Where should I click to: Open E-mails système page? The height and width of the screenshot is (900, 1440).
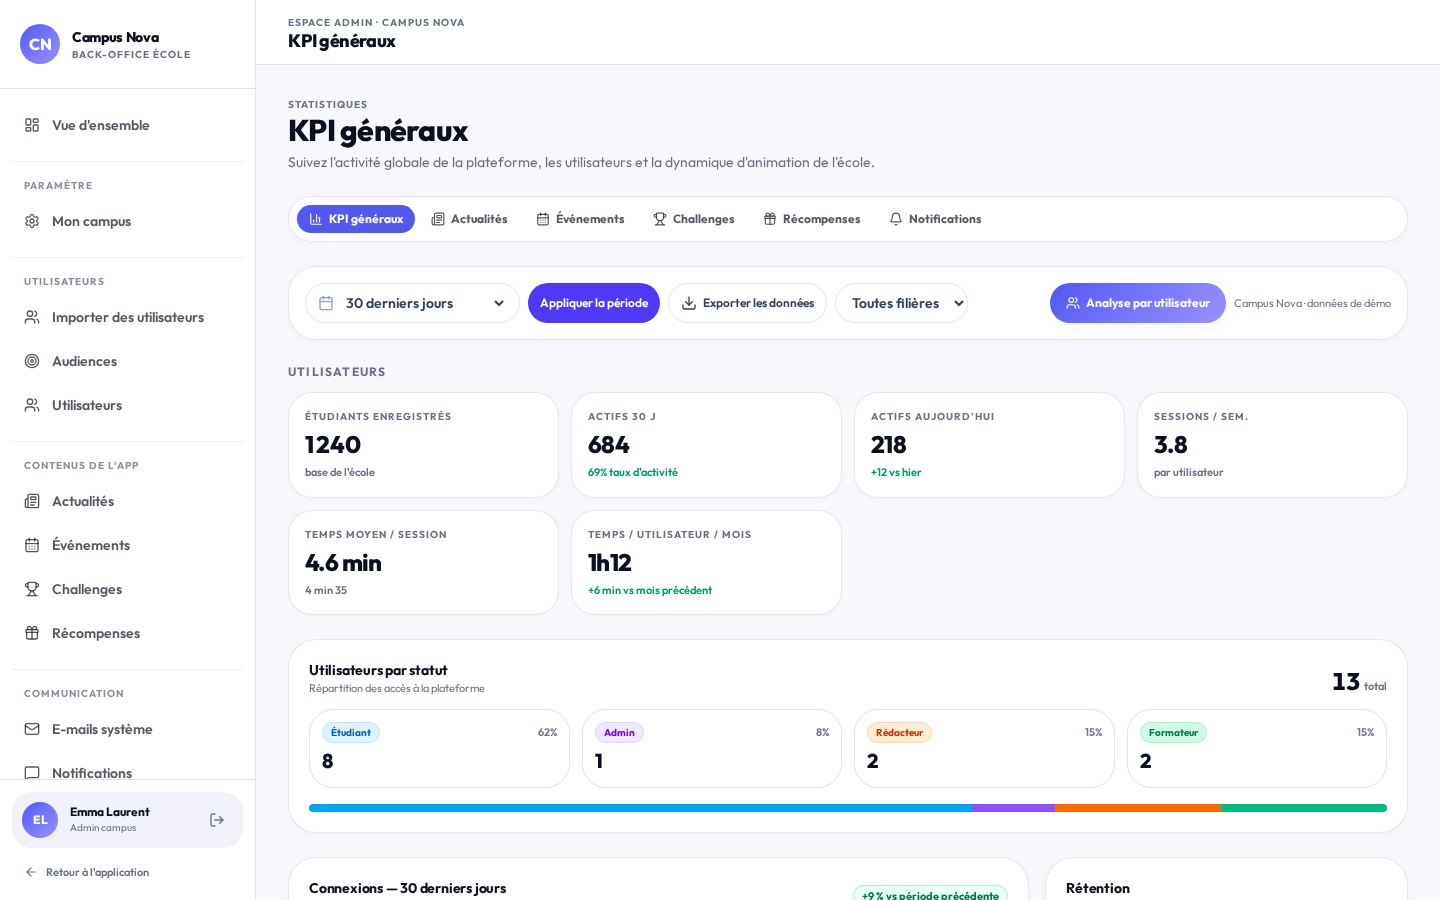[127, 729]
